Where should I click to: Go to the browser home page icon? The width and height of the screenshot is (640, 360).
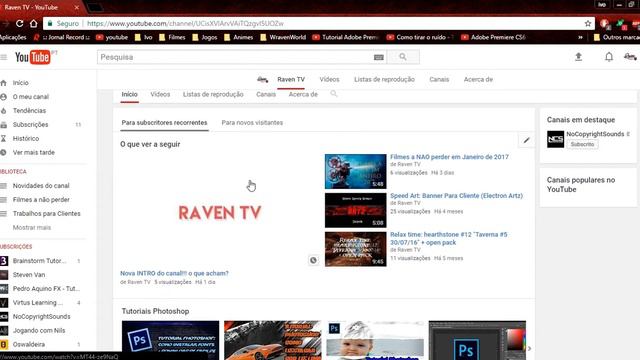point(33,24)
